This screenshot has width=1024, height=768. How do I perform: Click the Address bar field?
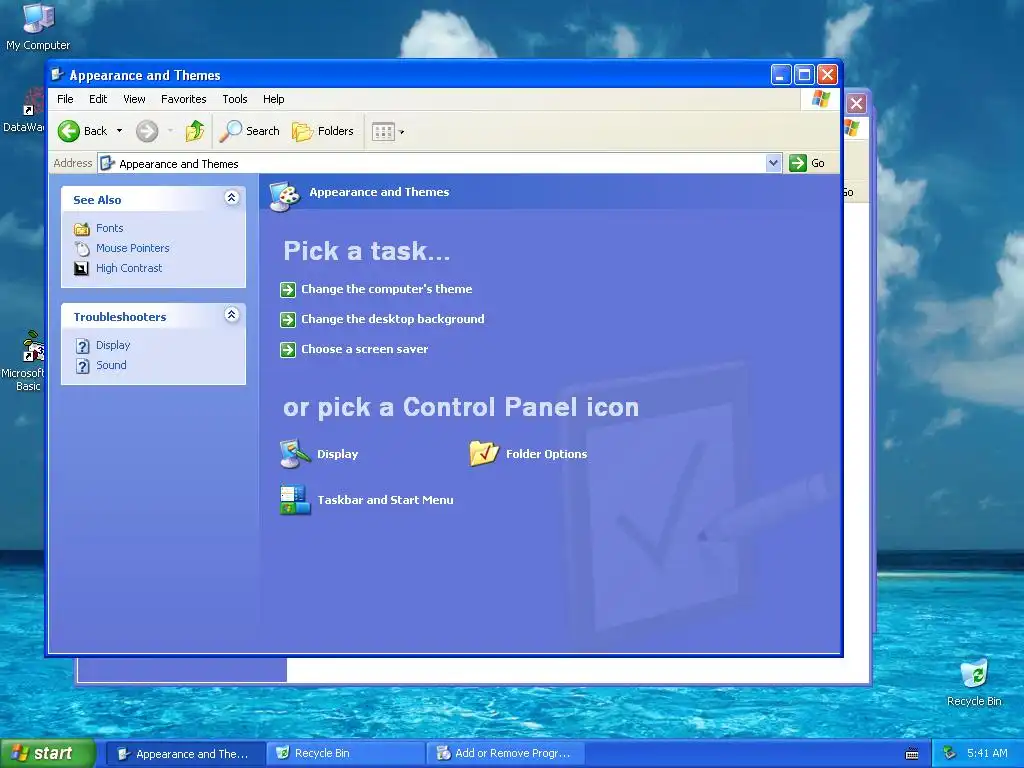coord(439,163)
